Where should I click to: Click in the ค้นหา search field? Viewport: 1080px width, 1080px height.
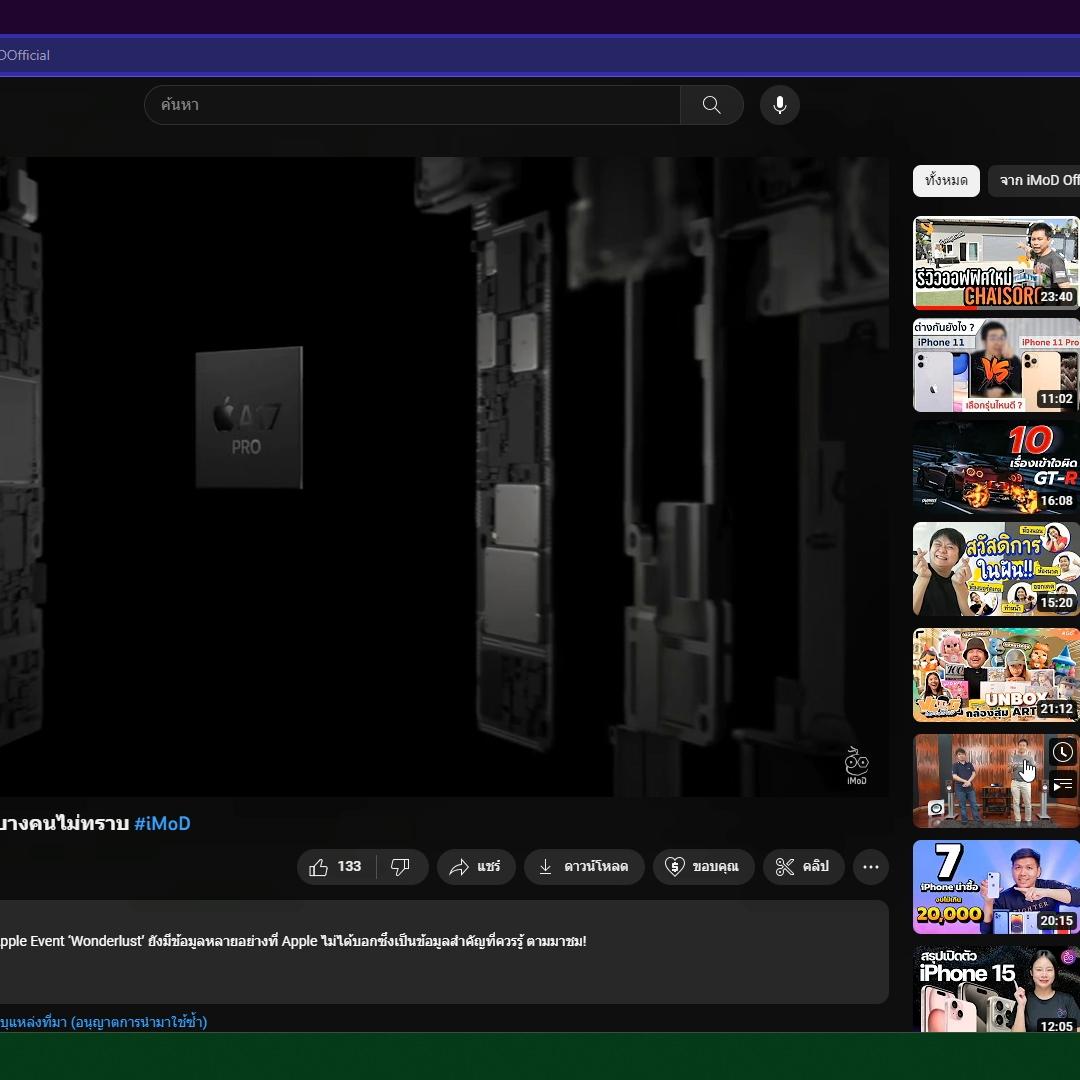pyautogui.click(x=412, y=105)
